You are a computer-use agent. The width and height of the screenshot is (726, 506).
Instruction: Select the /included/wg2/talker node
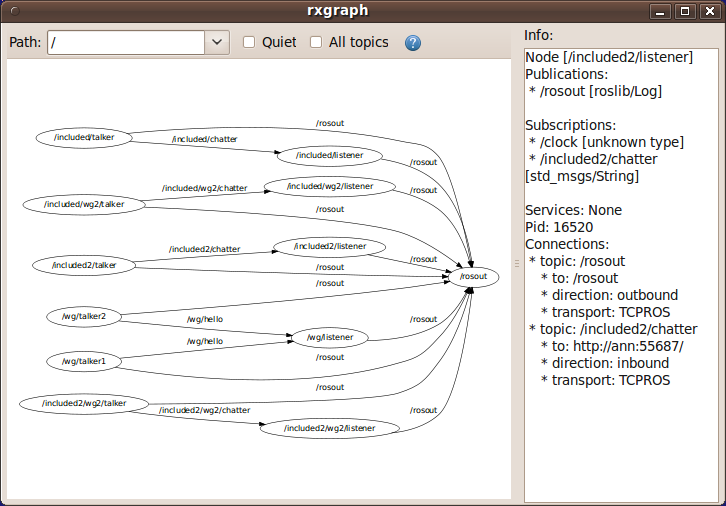click(84, 204)
